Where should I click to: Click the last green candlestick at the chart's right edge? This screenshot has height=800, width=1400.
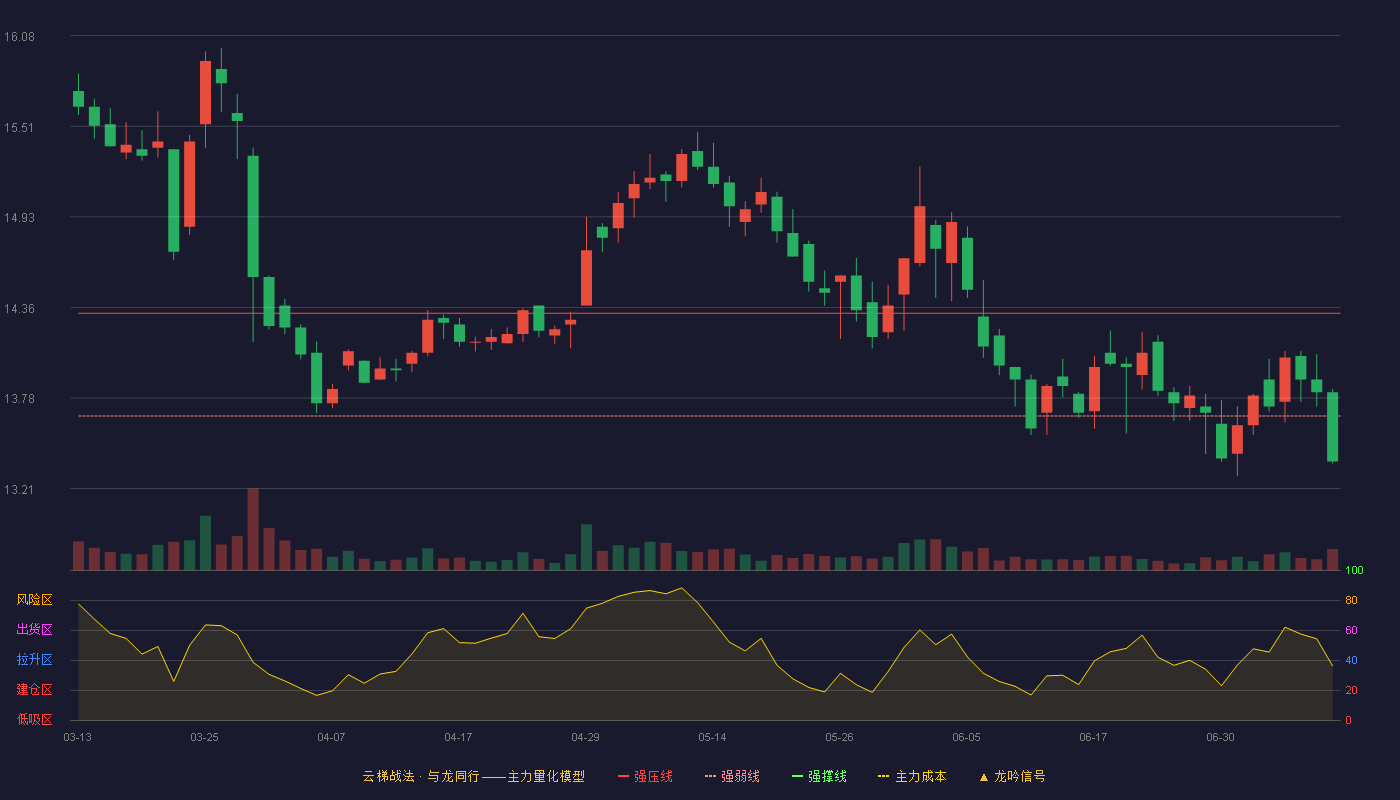tap(1332, 427)
